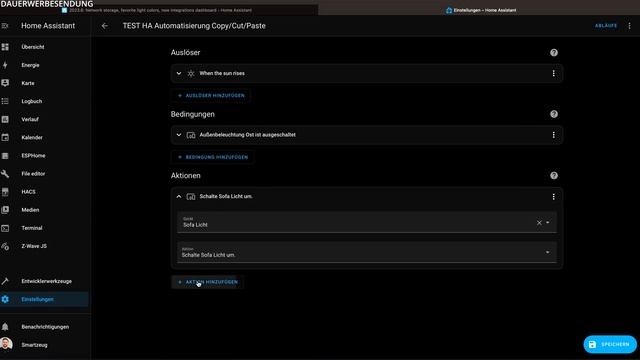The width and height of the screenshot is (640, 360).
Task: Click BEDINGUNG HINZUFÜGEN button
Action: coord(213,157)
